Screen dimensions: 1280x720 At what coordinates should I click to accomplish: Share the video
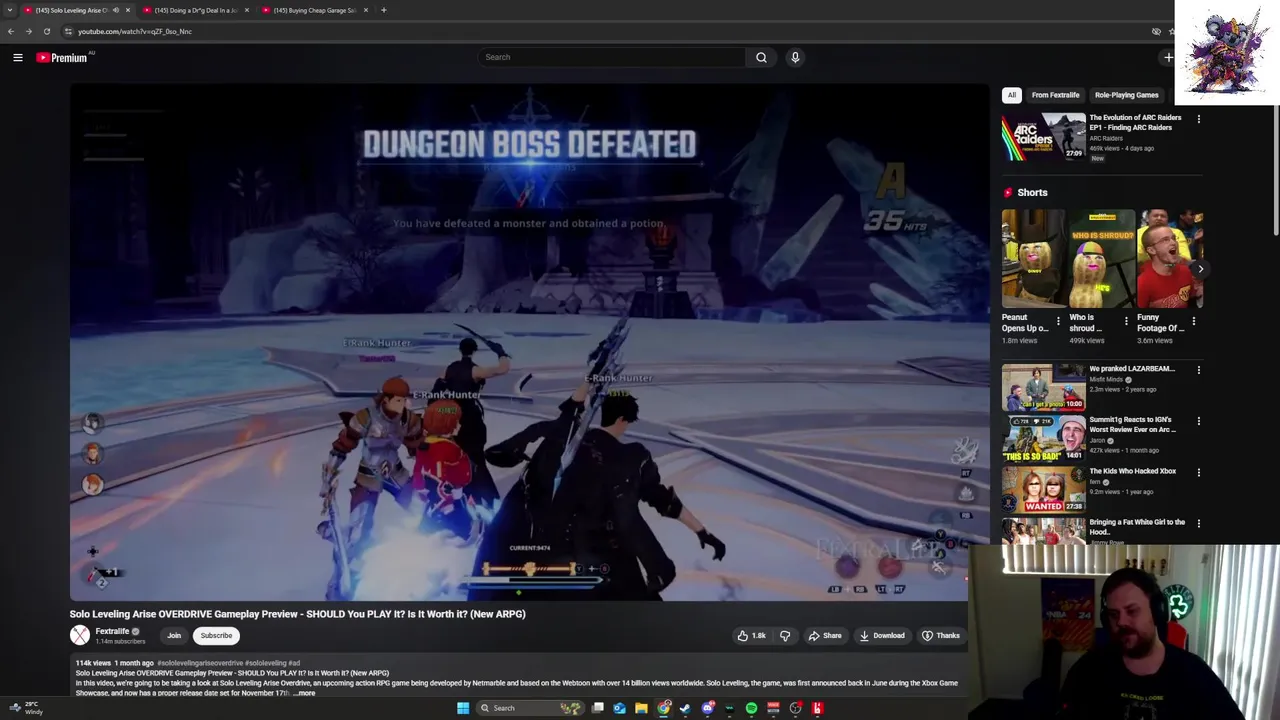click(825, 635)
